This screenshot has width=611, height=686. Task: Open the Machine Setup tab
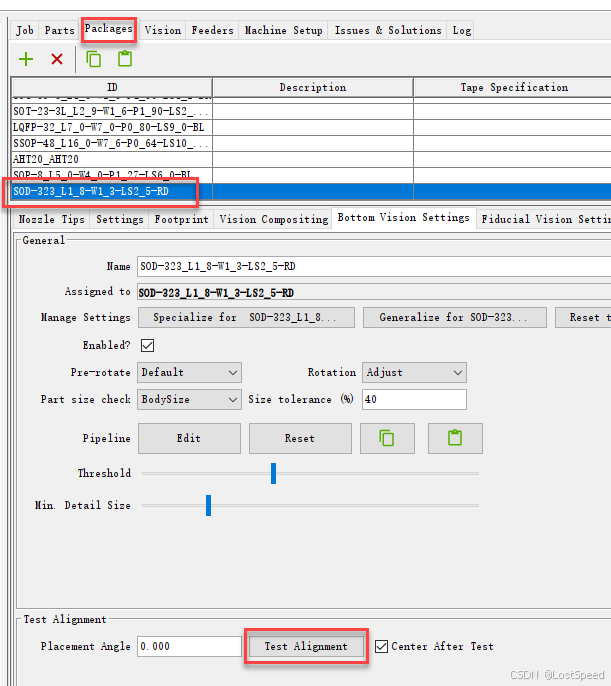(x=283, y=30)
